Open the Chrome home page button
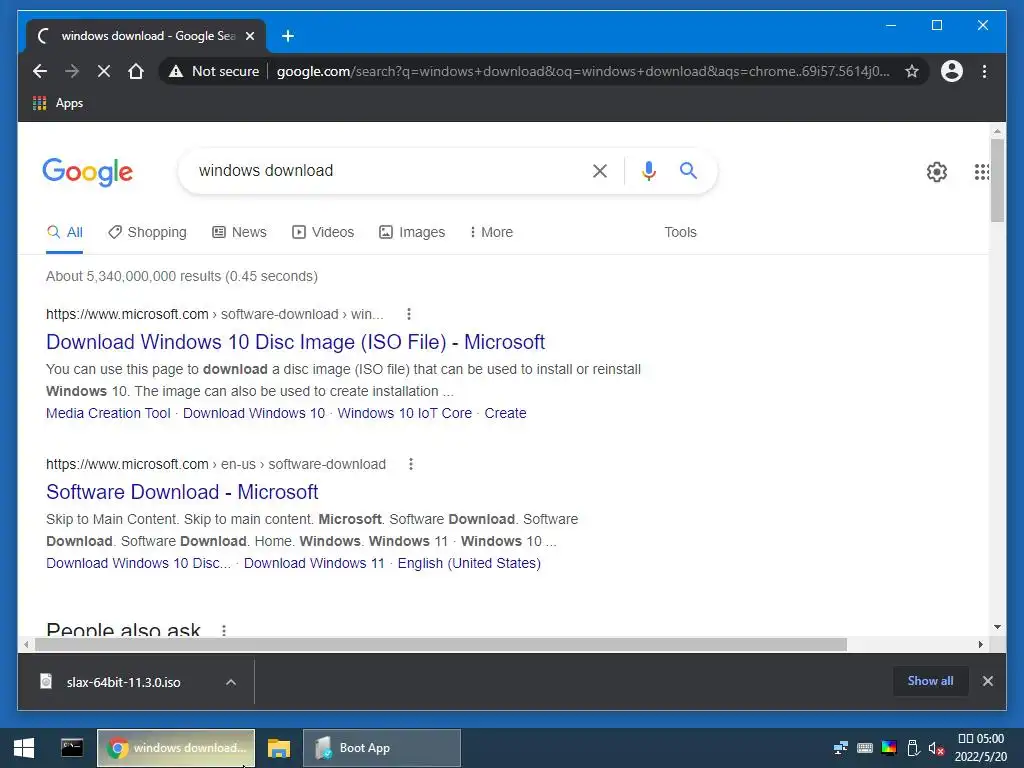 (136, 71)
